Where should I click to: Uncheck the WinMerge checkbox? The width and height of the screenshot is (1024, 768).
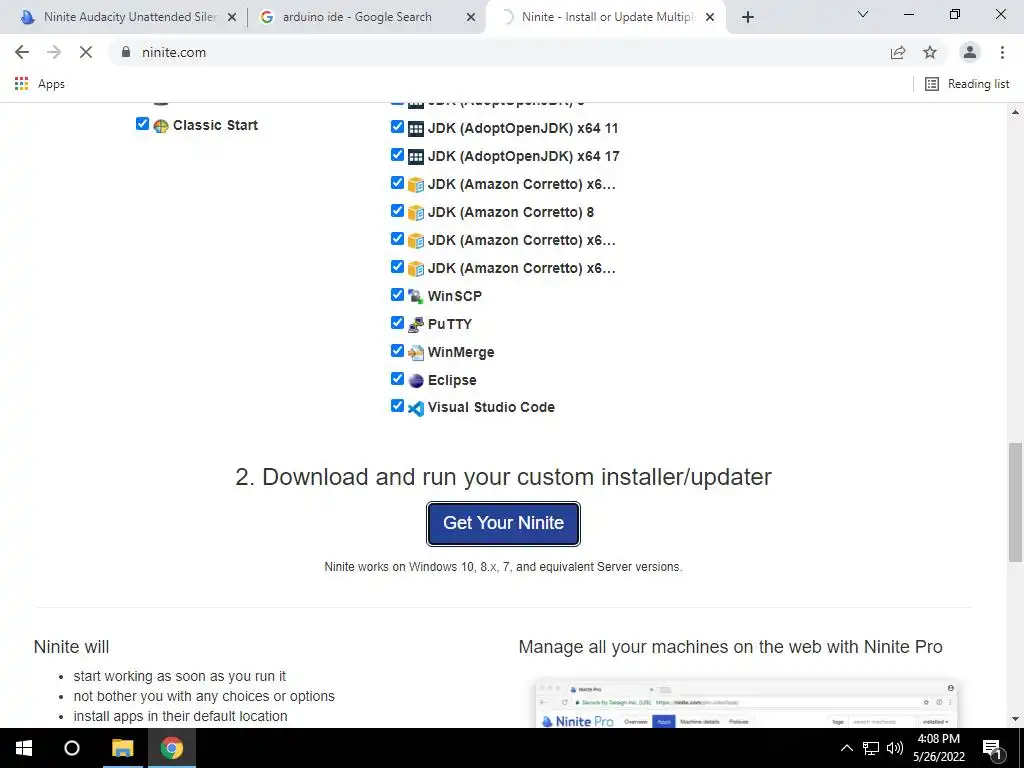(x=397, y=351)
